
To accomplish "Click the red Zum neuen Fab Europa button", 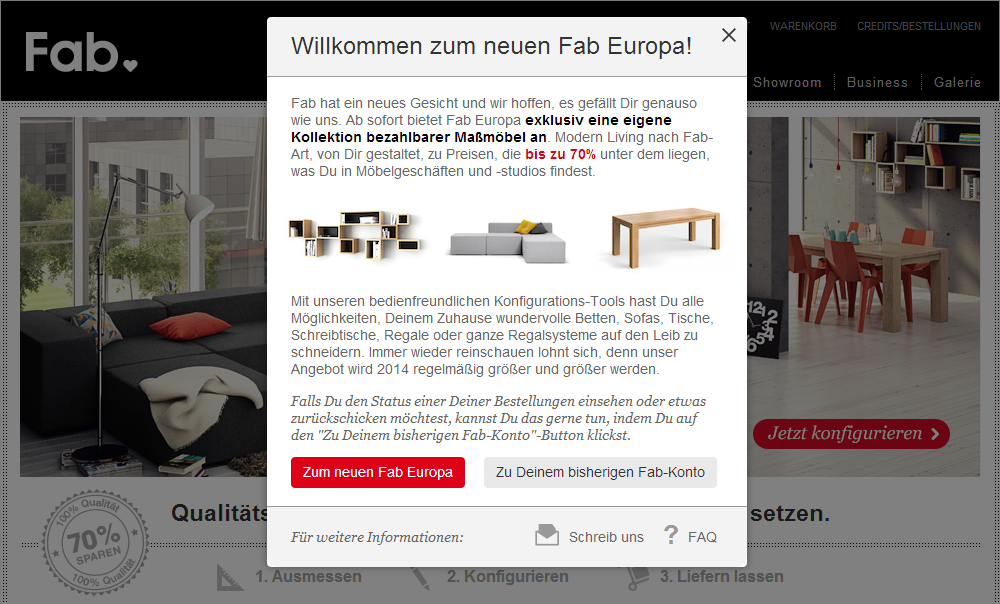I will pyautogui.click(x=378, y=473).
